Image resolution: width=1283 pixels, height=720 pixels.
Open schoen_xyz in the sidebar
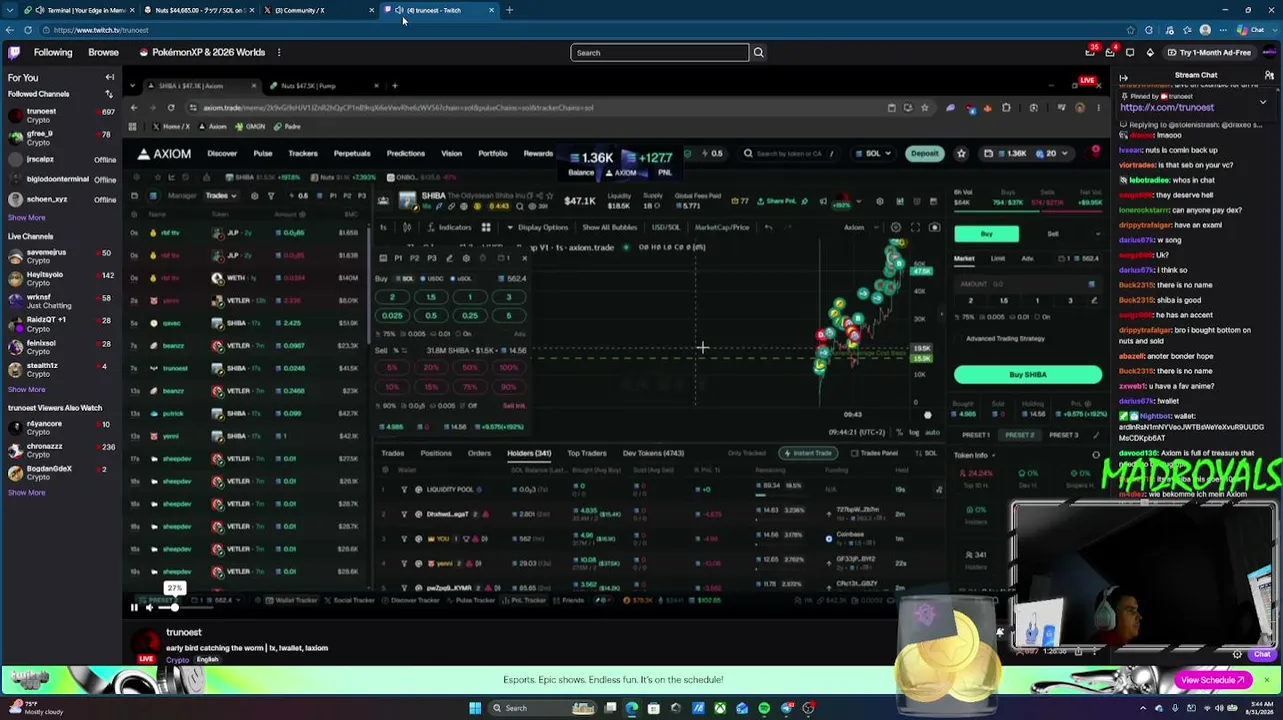pos(60,199)
